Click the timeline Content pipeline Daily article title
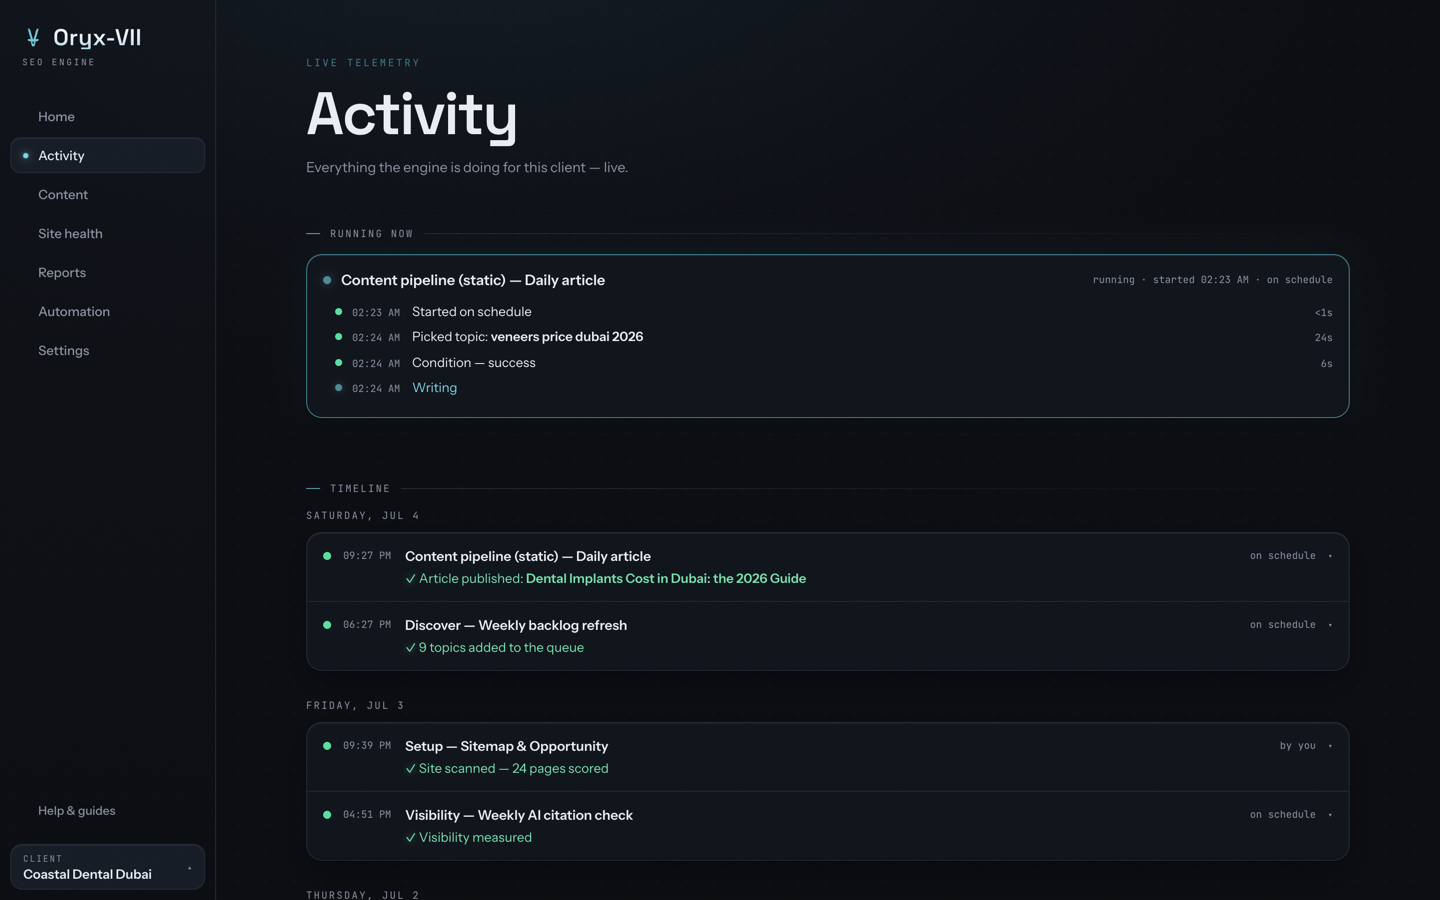This screenshot has width=1440, height=900. point(528,556)
